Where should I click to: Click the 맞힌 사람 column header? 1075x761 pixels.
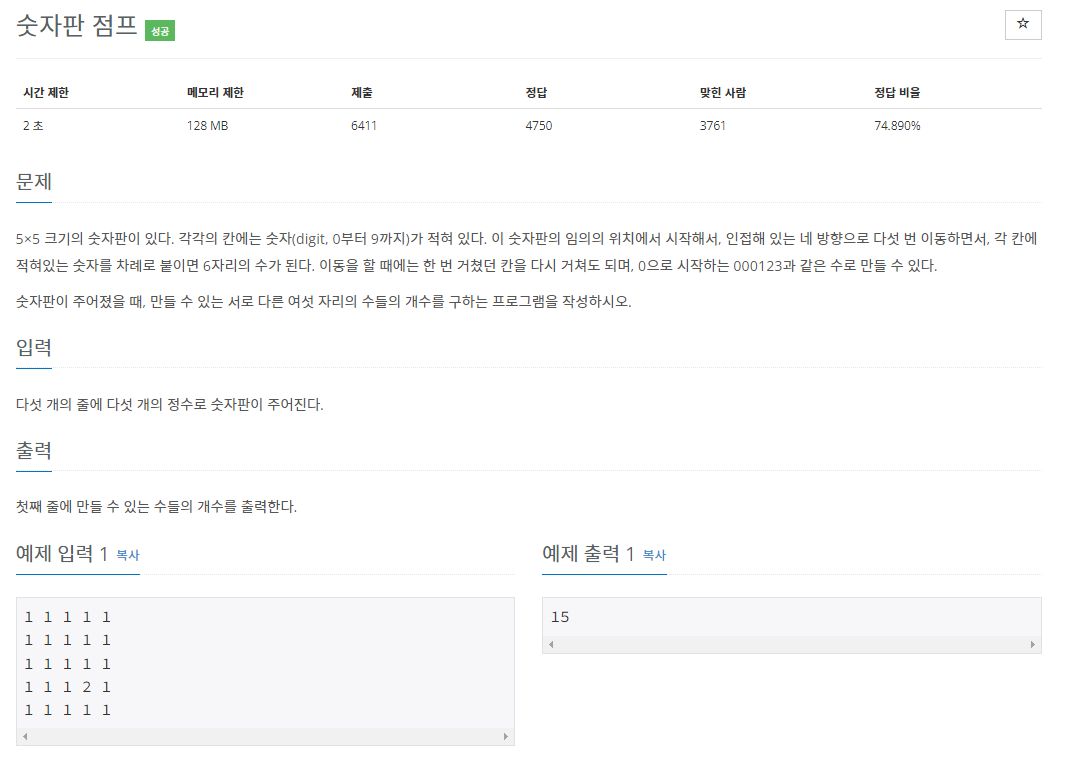tap(723, 93)
